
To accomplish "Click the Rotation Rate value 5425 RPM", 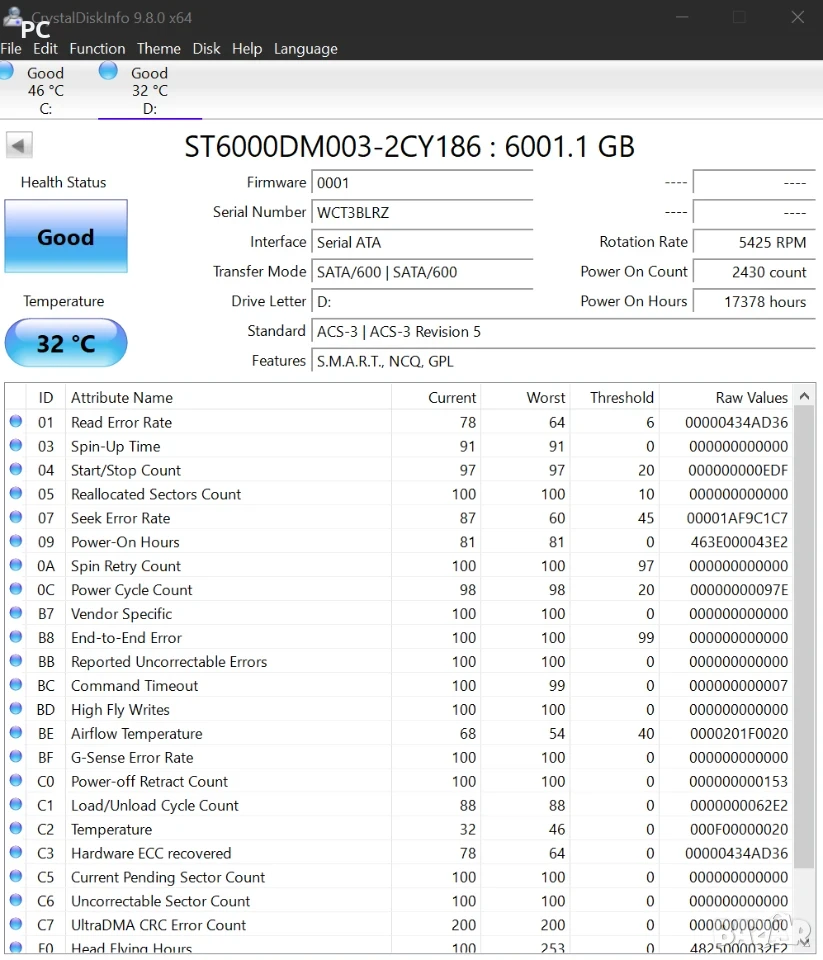I will point(754,242).
